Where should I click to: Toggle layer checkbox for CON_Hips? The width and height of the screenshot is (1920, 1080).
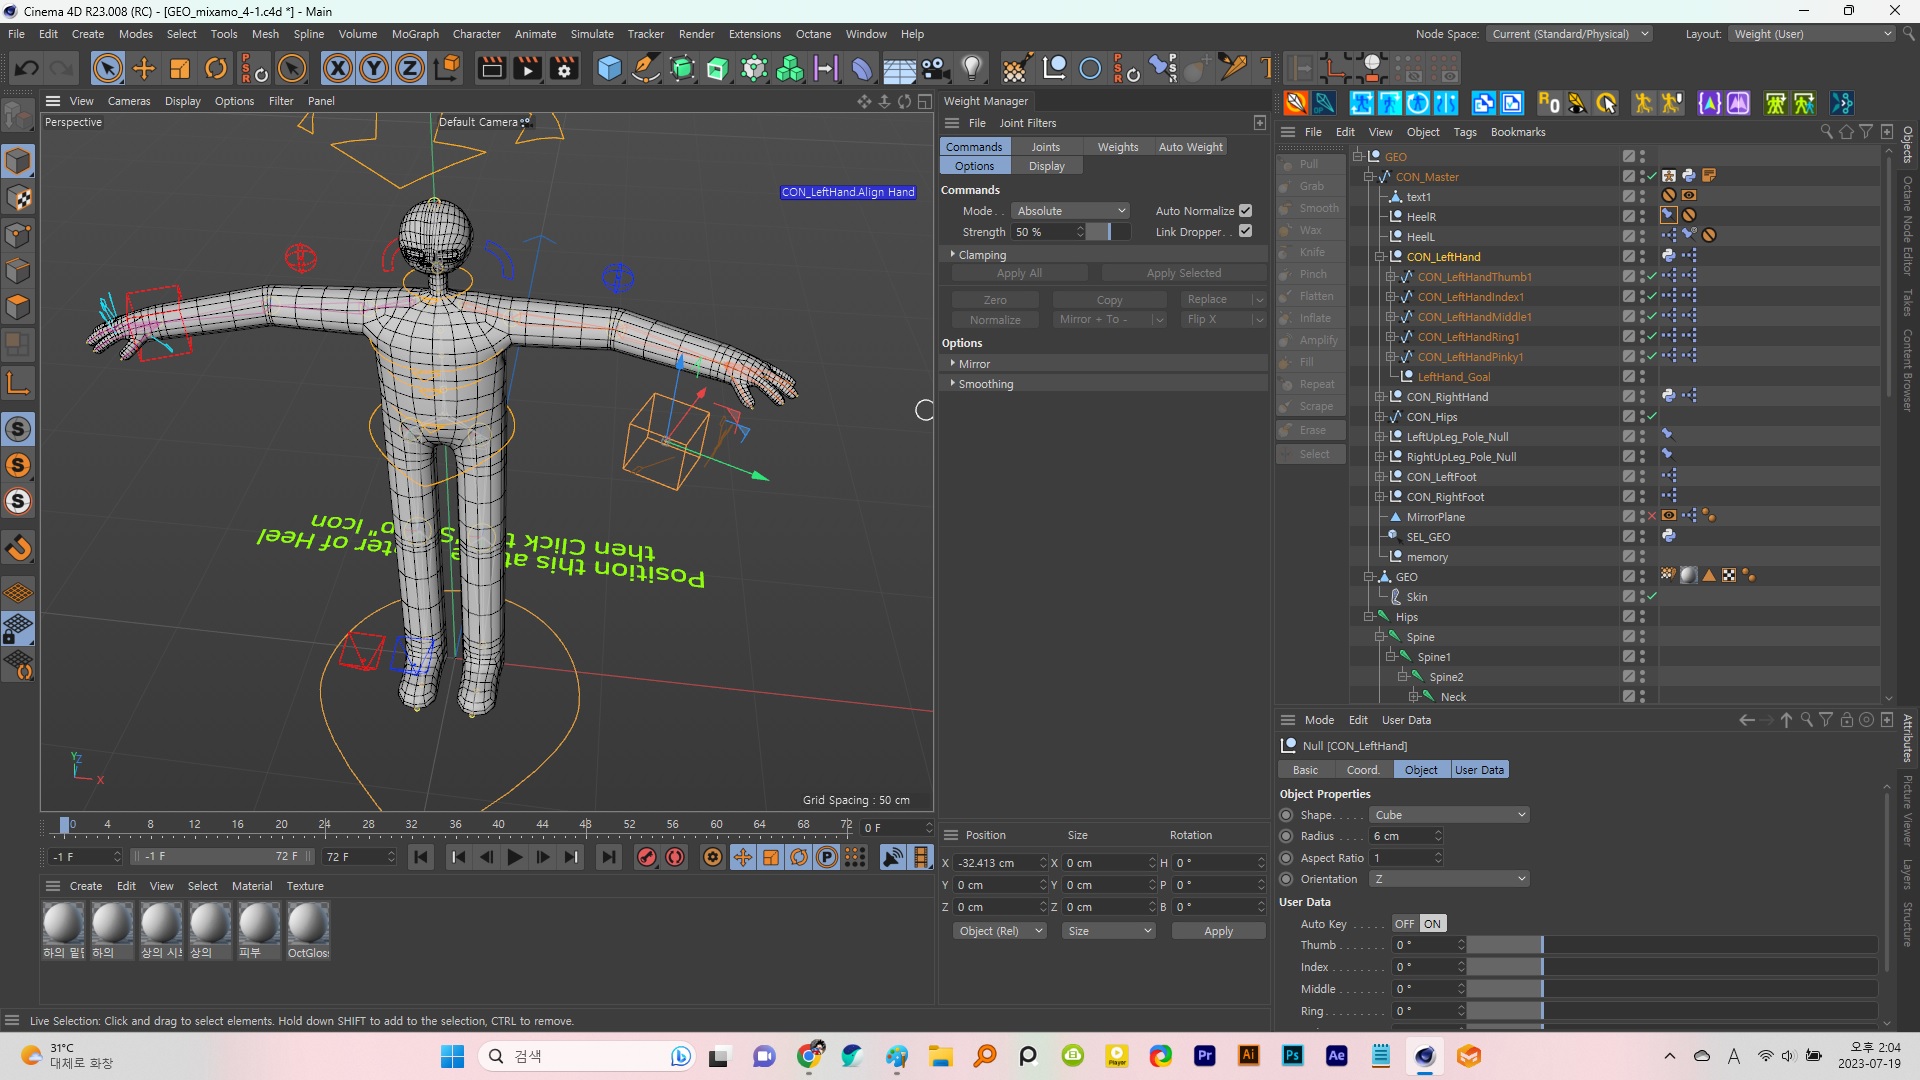(x=1628, y=417)
